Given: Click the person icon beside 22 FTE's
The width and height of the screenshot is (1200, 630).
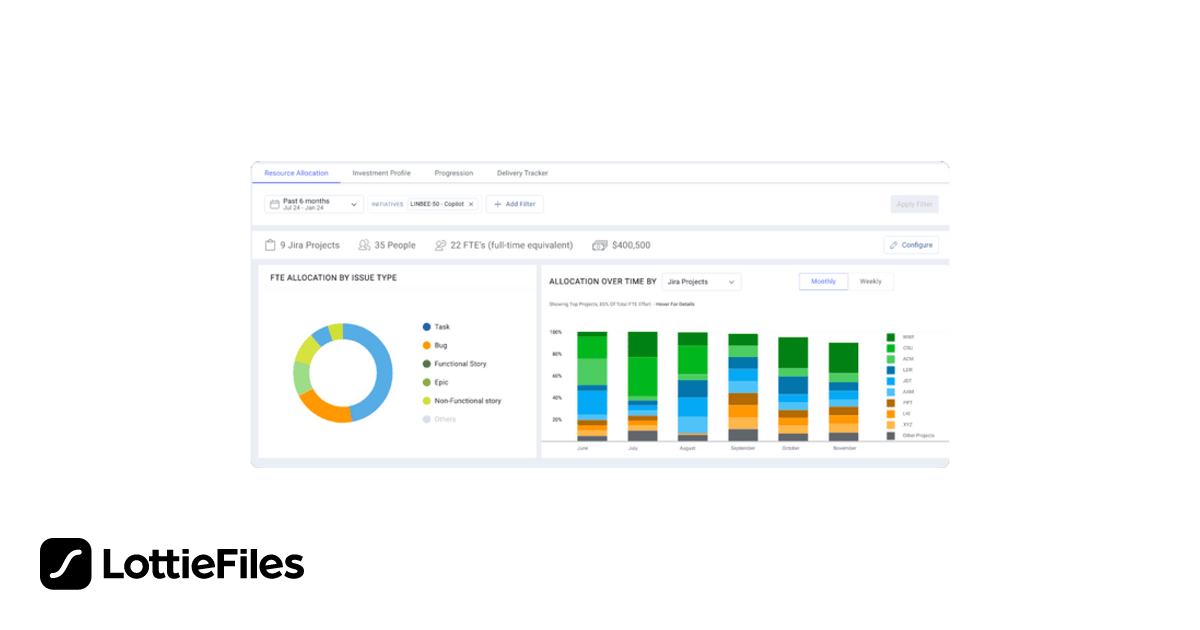Looking at the screenshot, I should point(441,244).
